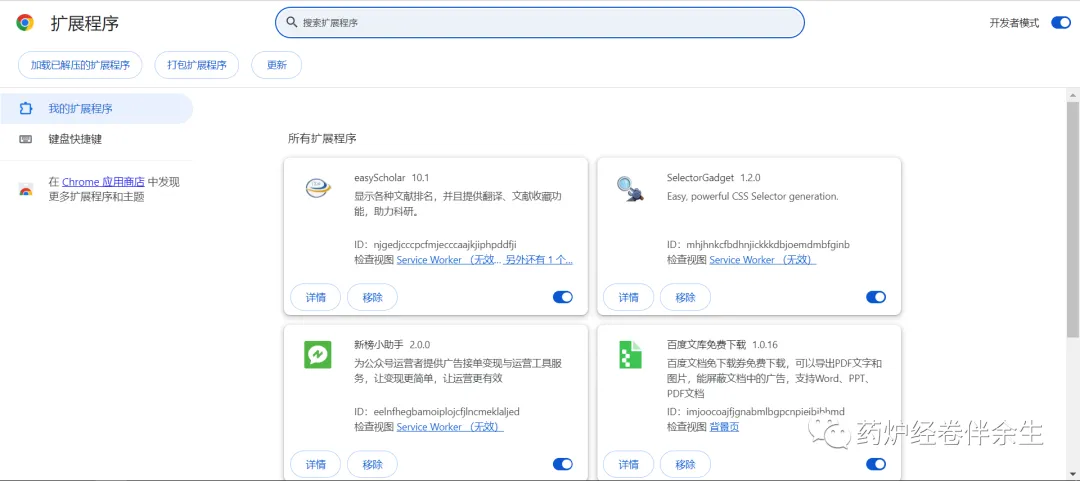Open SelectorGadget Service Worker (无效) link
The image size is (1080, 481).
762,260
